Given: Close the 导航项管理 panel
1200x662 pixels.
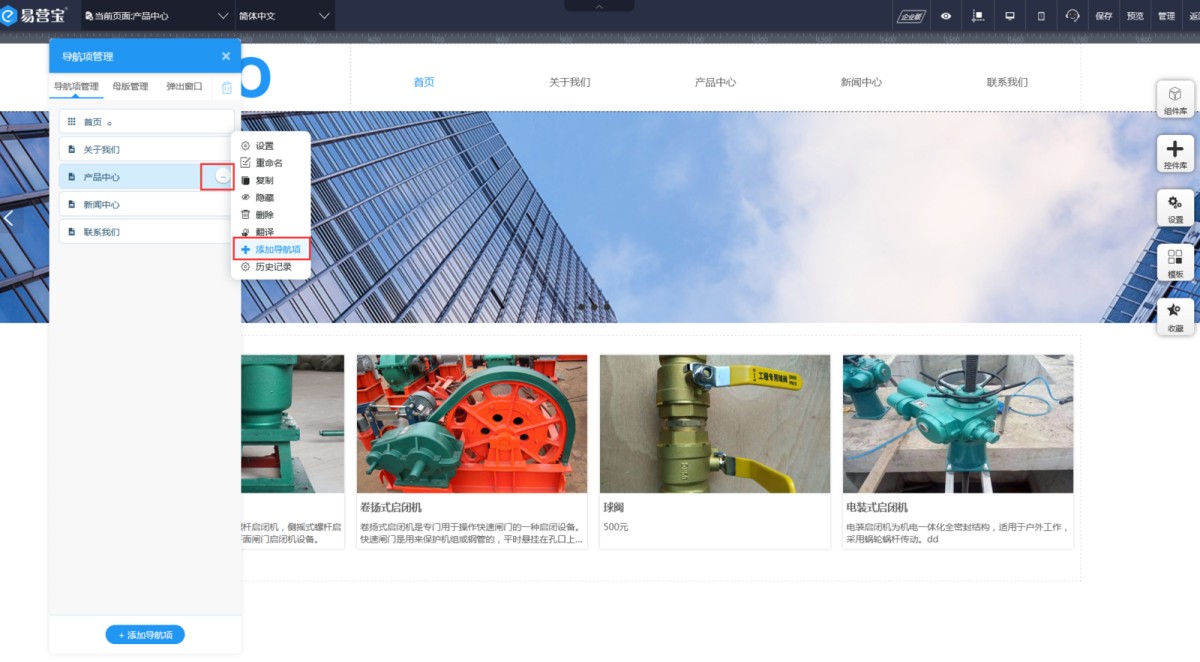Looking at the screenshot, I should [x=226, y=56].
